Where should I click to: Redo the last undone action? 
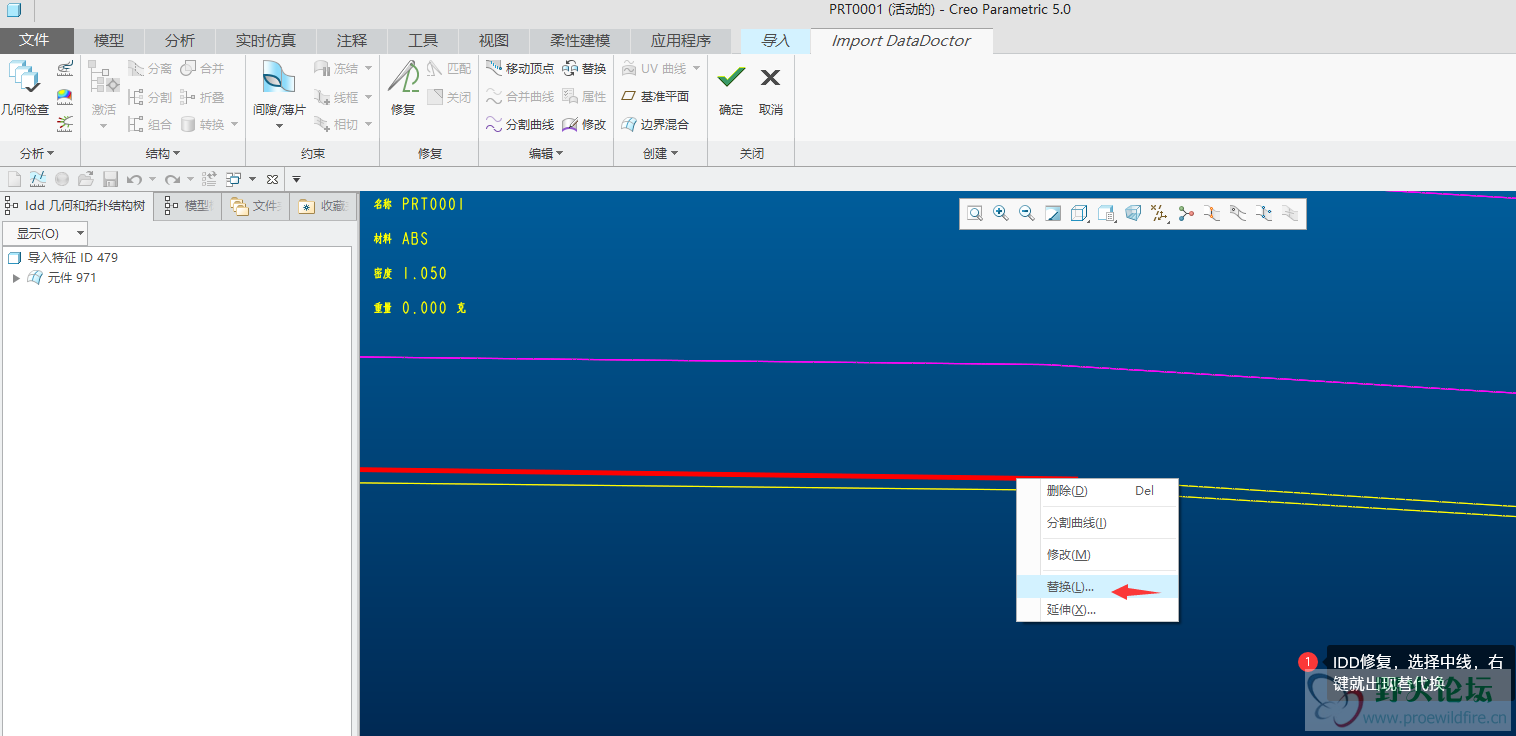point(172,179)
